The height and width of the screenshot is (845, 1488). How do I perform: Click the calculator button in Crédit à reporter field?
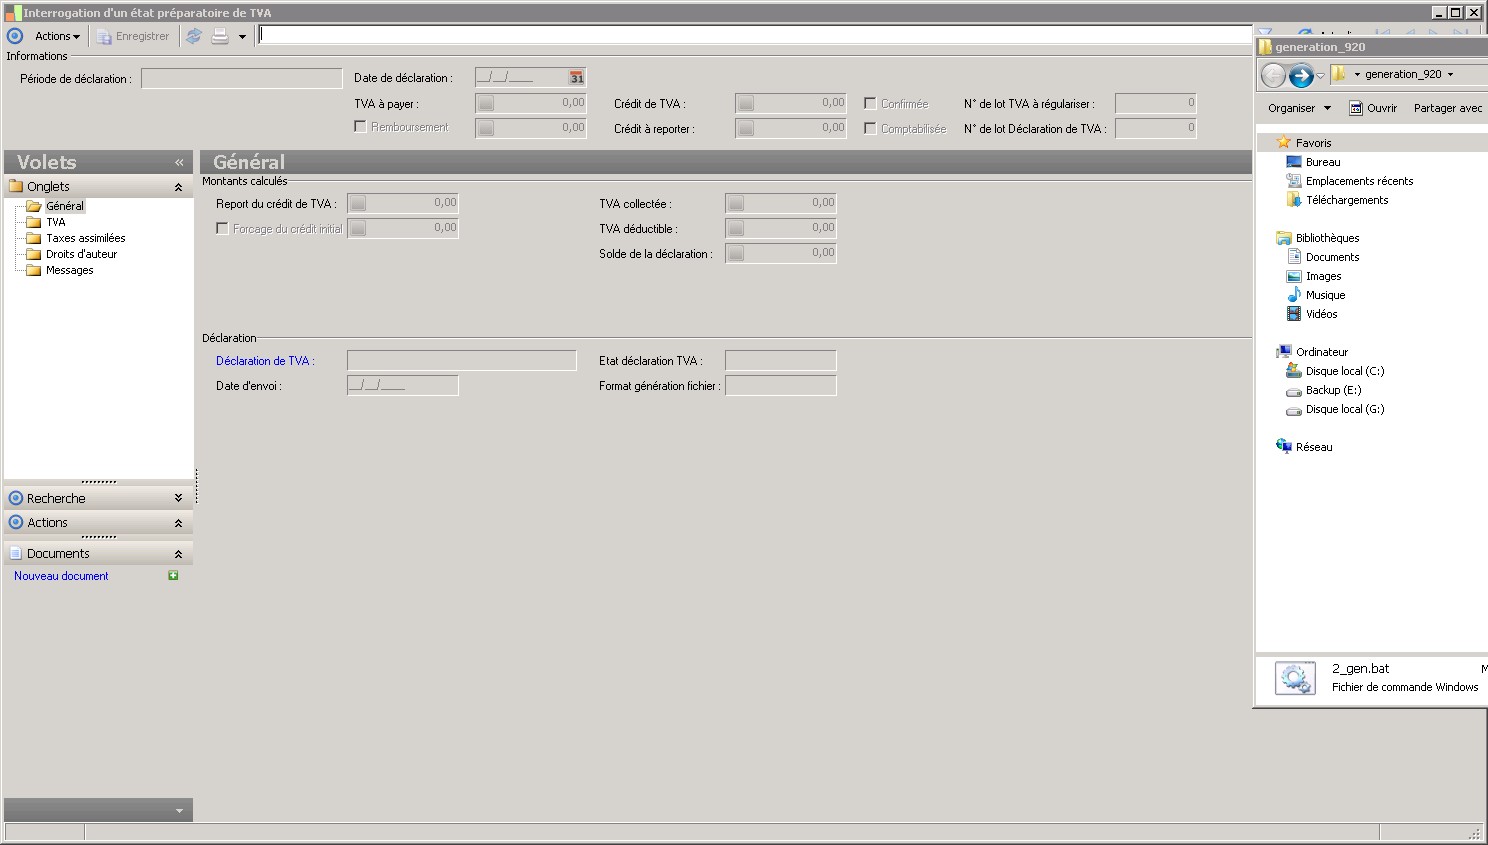click(x=745, y=128)
